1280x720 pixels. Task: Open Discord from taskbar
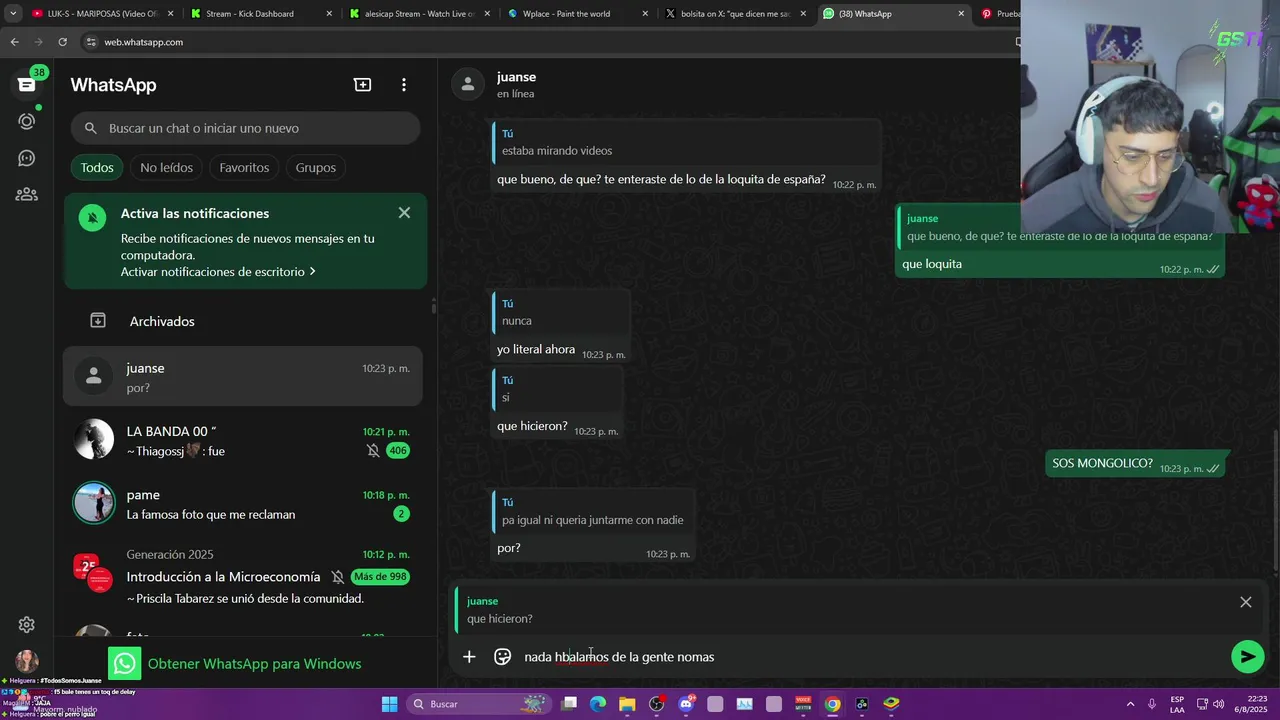[x=686, y=704]
